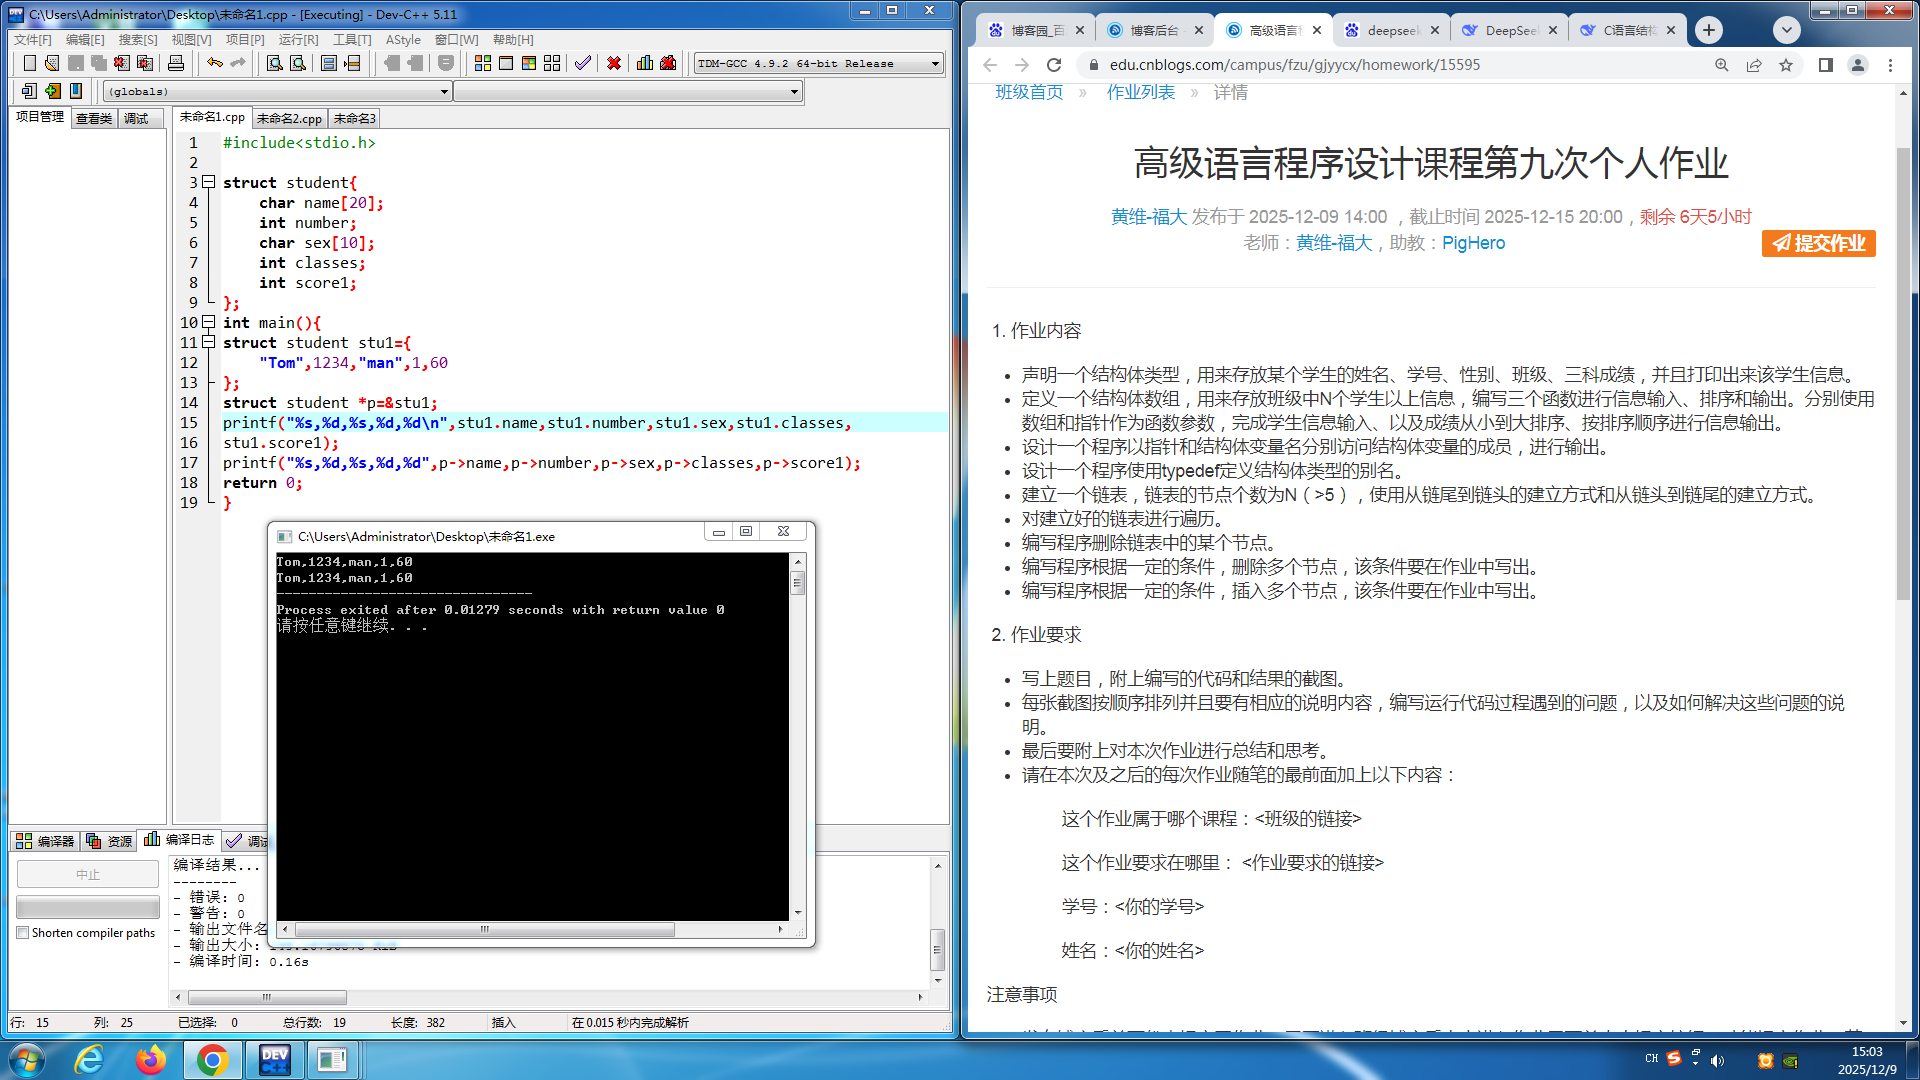Click the Compile toolbar icon (colored squares)
The image size is (1920, 1080).
(x=483, y=63)
